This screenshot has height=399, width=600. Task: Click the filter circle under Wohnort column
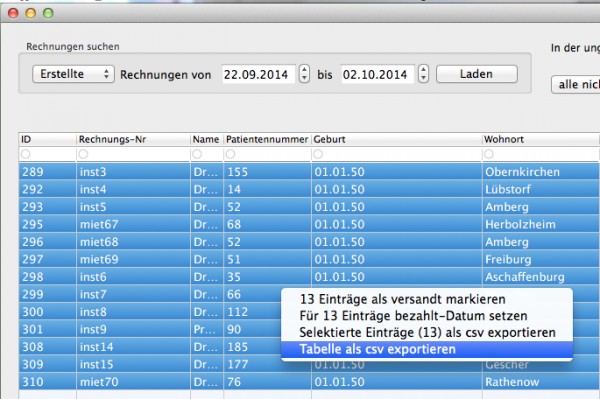pyautogui.click(x=489, y=154)
